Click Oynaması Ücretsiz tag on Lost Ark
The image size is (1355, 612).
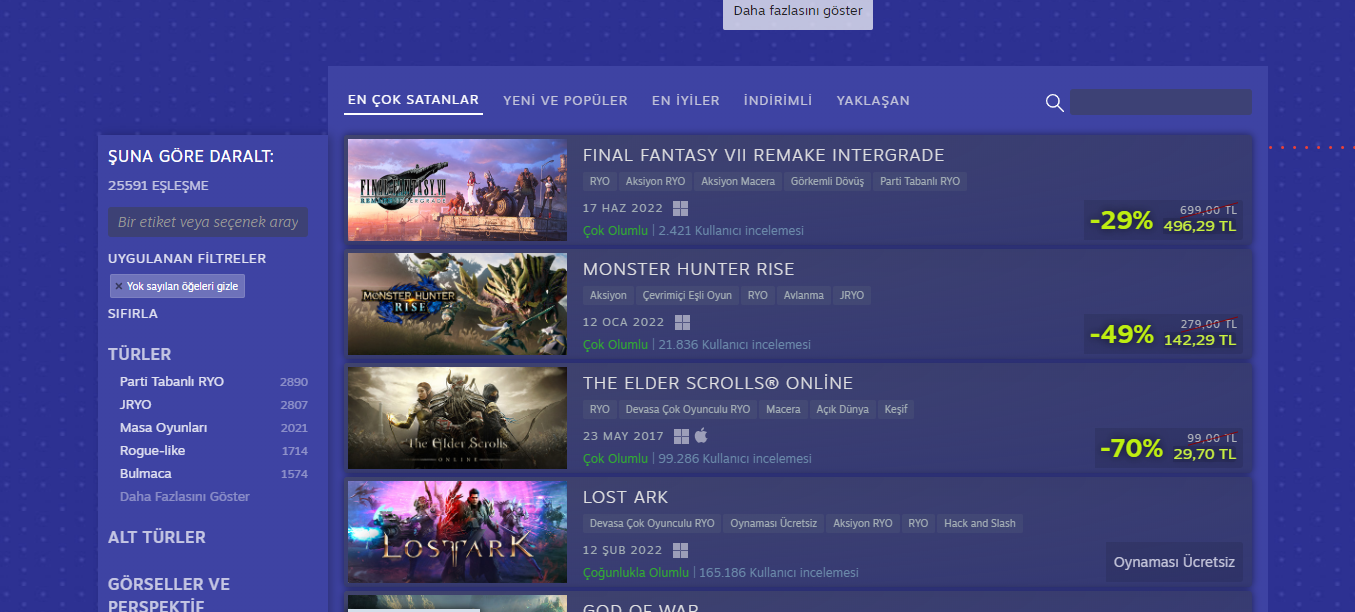pyautogui.click(x=774, y=524)
